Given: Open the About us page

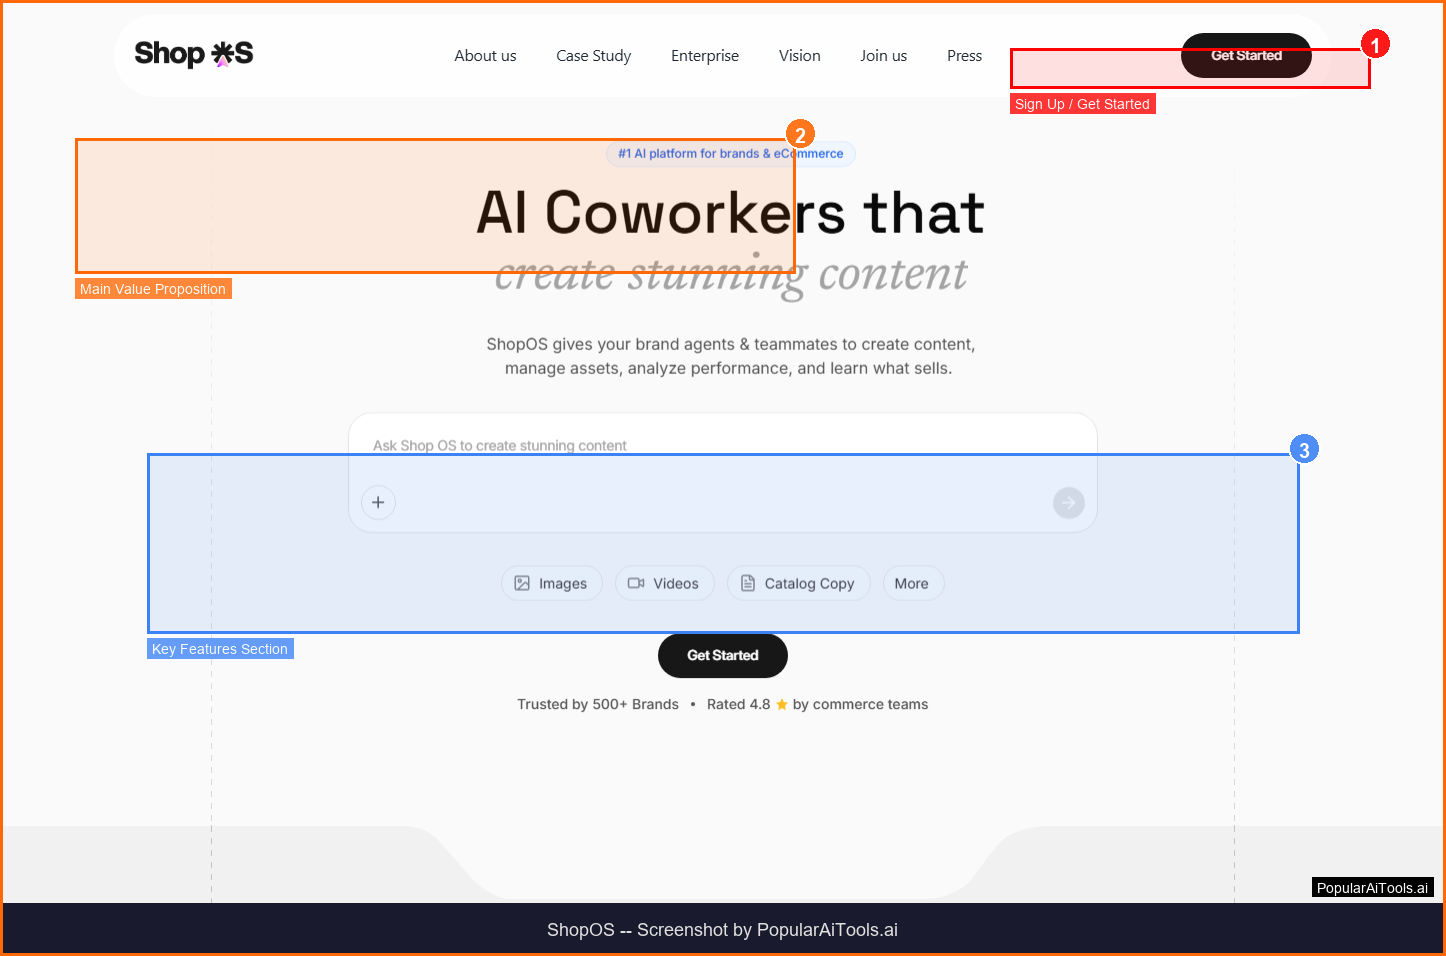Looking at the screenshot, I should point(485,56).
